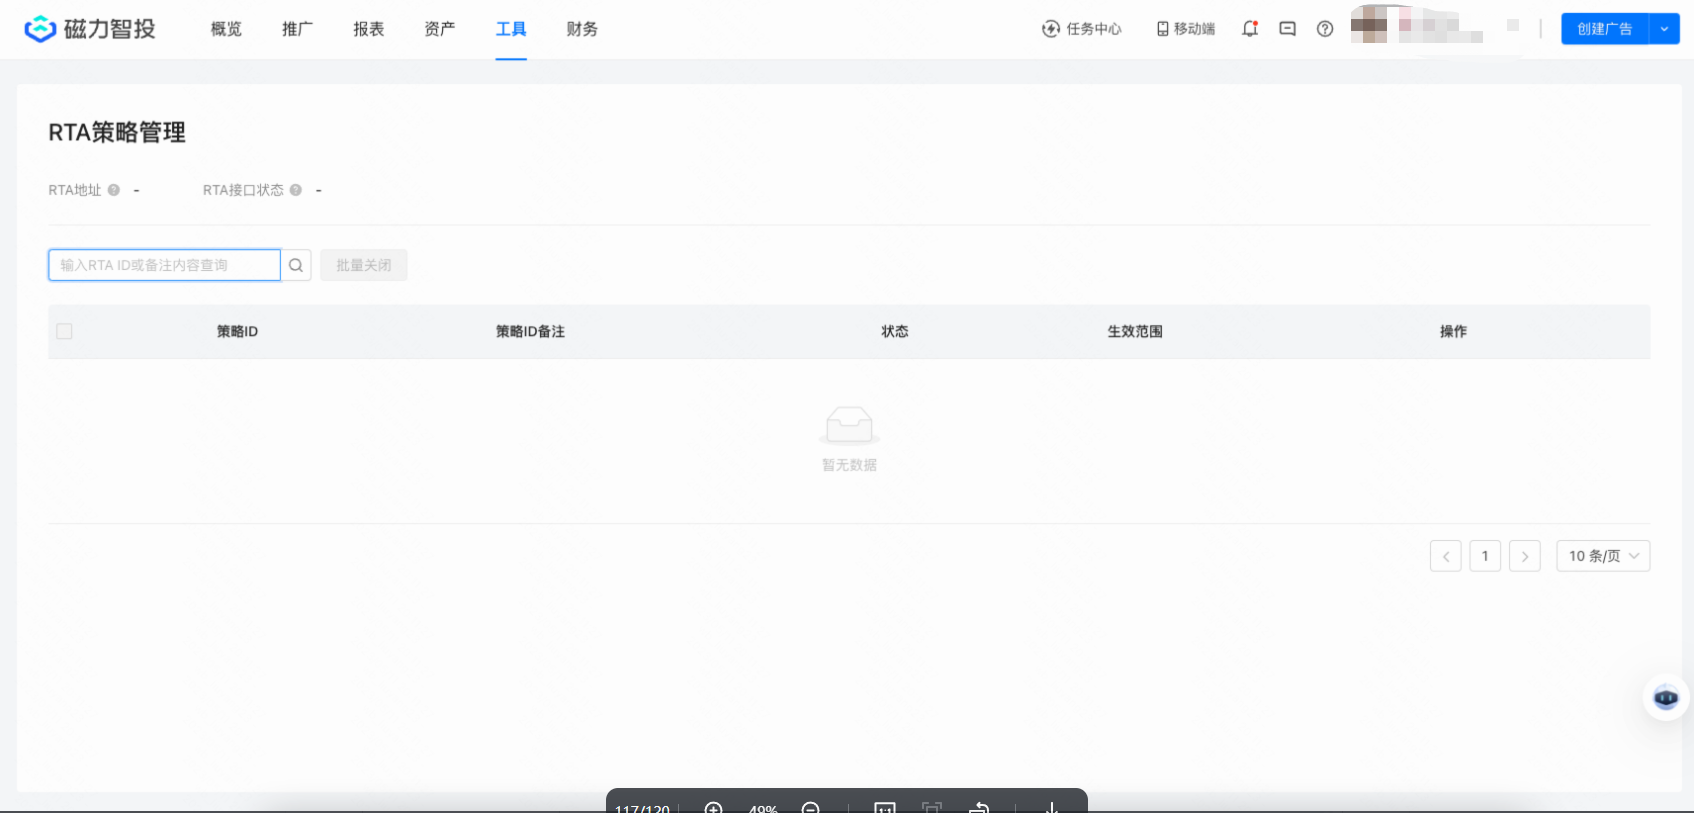Click the search magnifier button
The image size is (1694, 813).
(296, 265)
